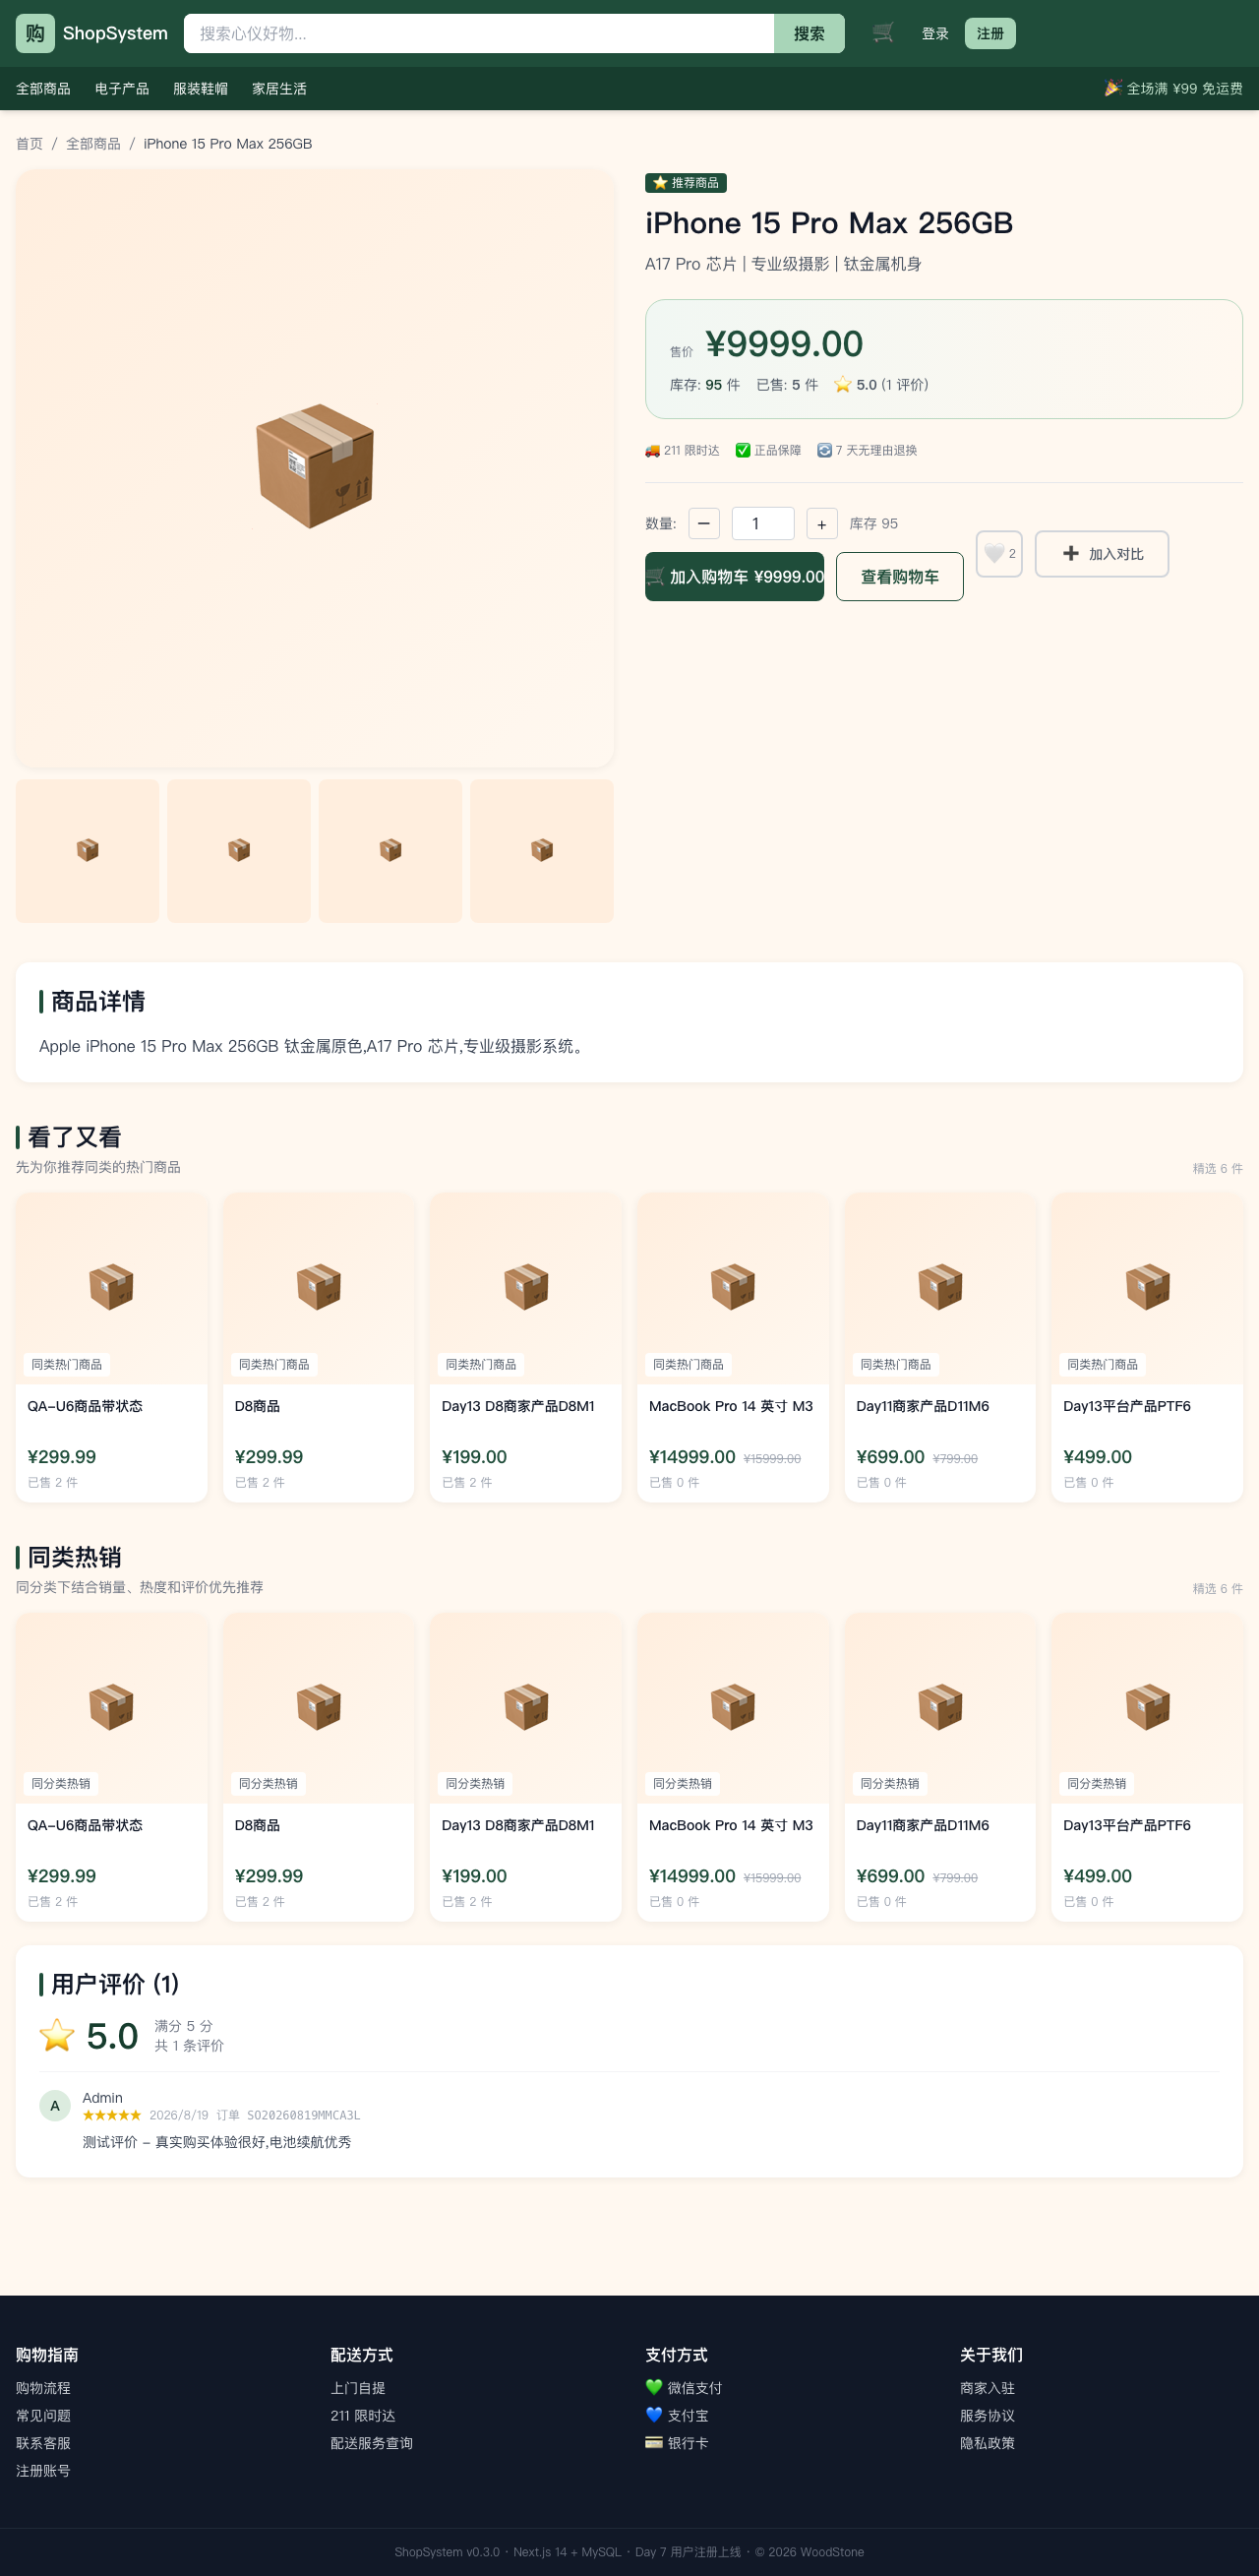Image resolution: width=1259 pixels, height=2576 pixels.
Task: Open QA-U6商品带状态 in 看了又看
Action: point(111,1346)
